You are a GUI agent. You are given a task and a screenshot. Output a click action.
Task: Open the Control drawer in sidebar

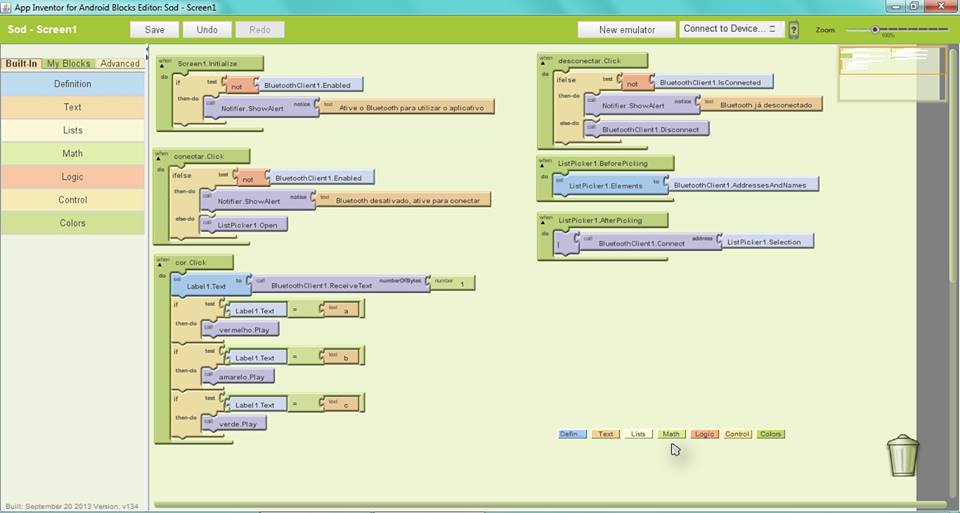[x=72, y=200]
